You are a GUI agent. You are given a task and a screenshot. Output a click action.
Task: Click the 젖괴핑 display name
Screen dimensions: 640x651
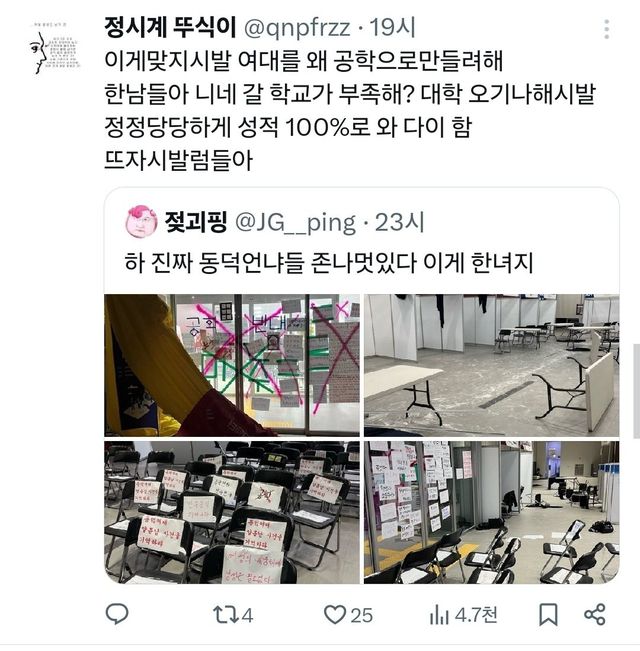click(x=196, y=222)
